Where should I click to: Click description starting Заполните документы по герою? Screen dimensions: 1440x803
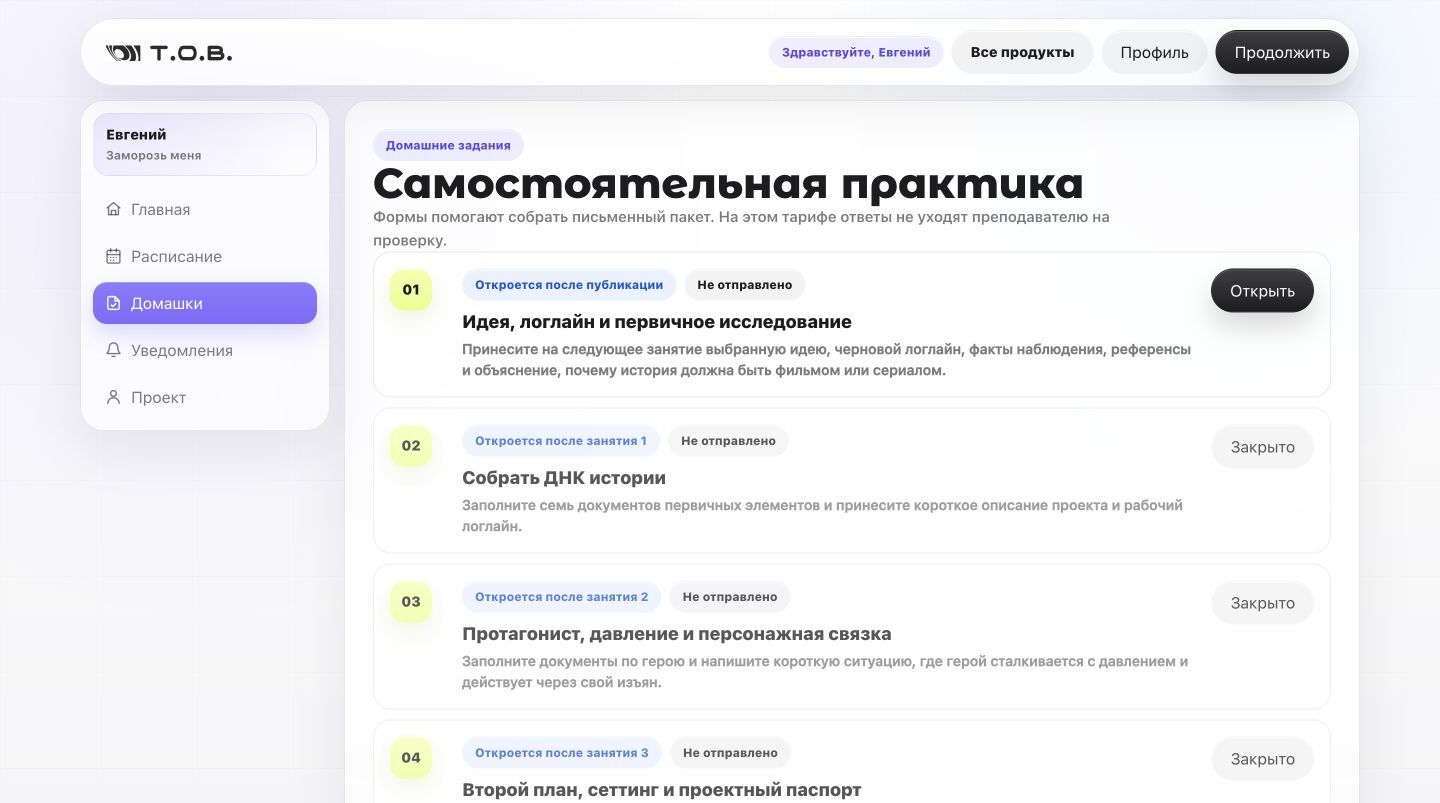click(825, 672)
